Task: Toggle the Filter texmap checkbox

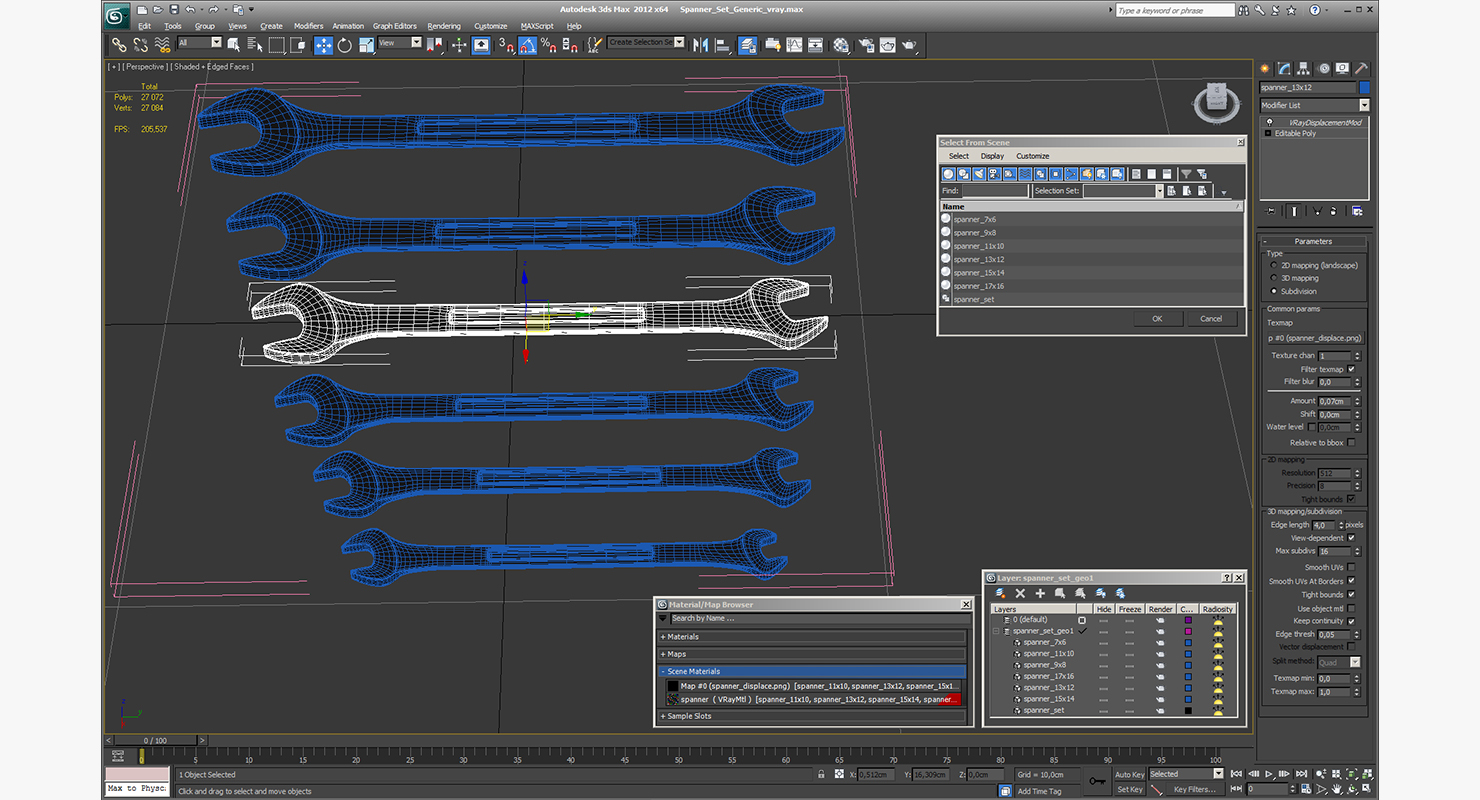Action: tap(1351, 369)
